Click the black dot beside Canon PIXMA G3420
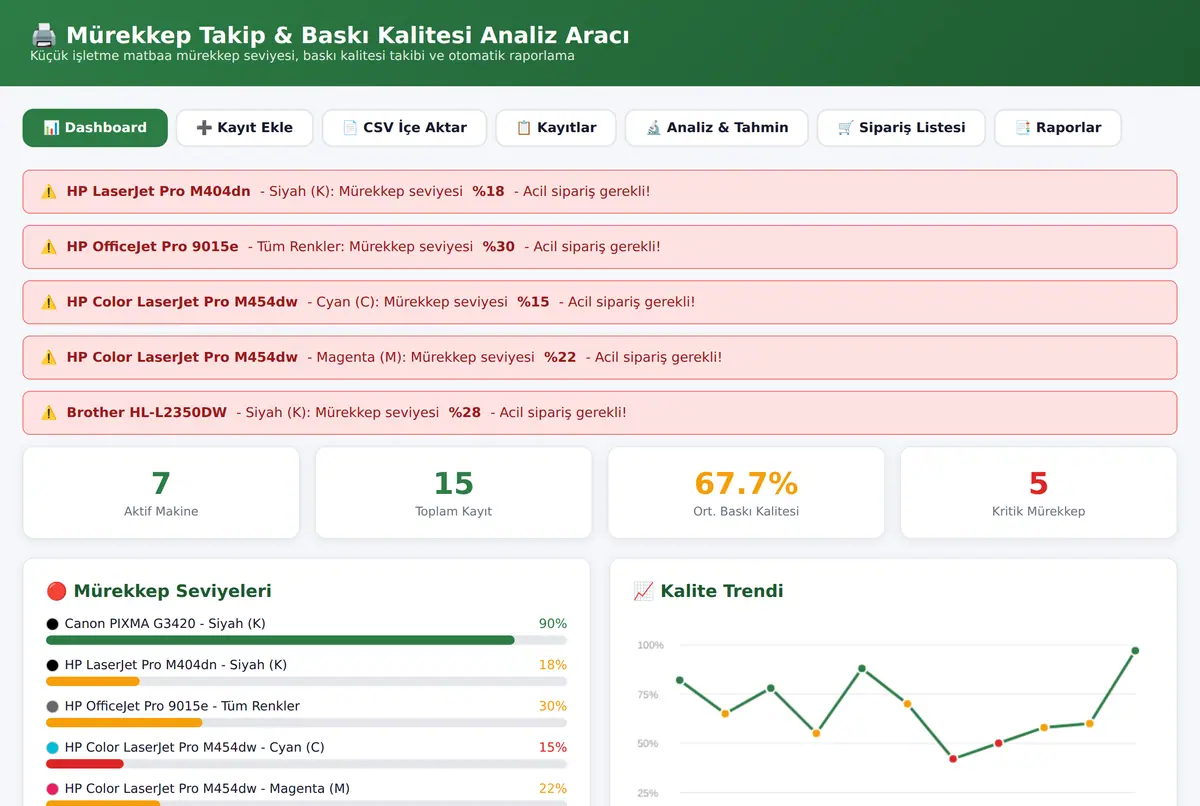Viewport: 1200px width, 806px height. click(x=53, y=624)
